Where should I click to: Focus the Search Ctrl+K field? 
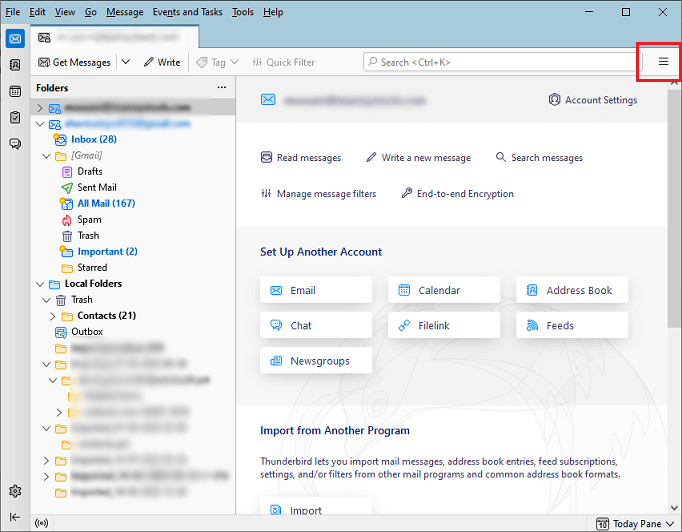[x=502, y=62]
